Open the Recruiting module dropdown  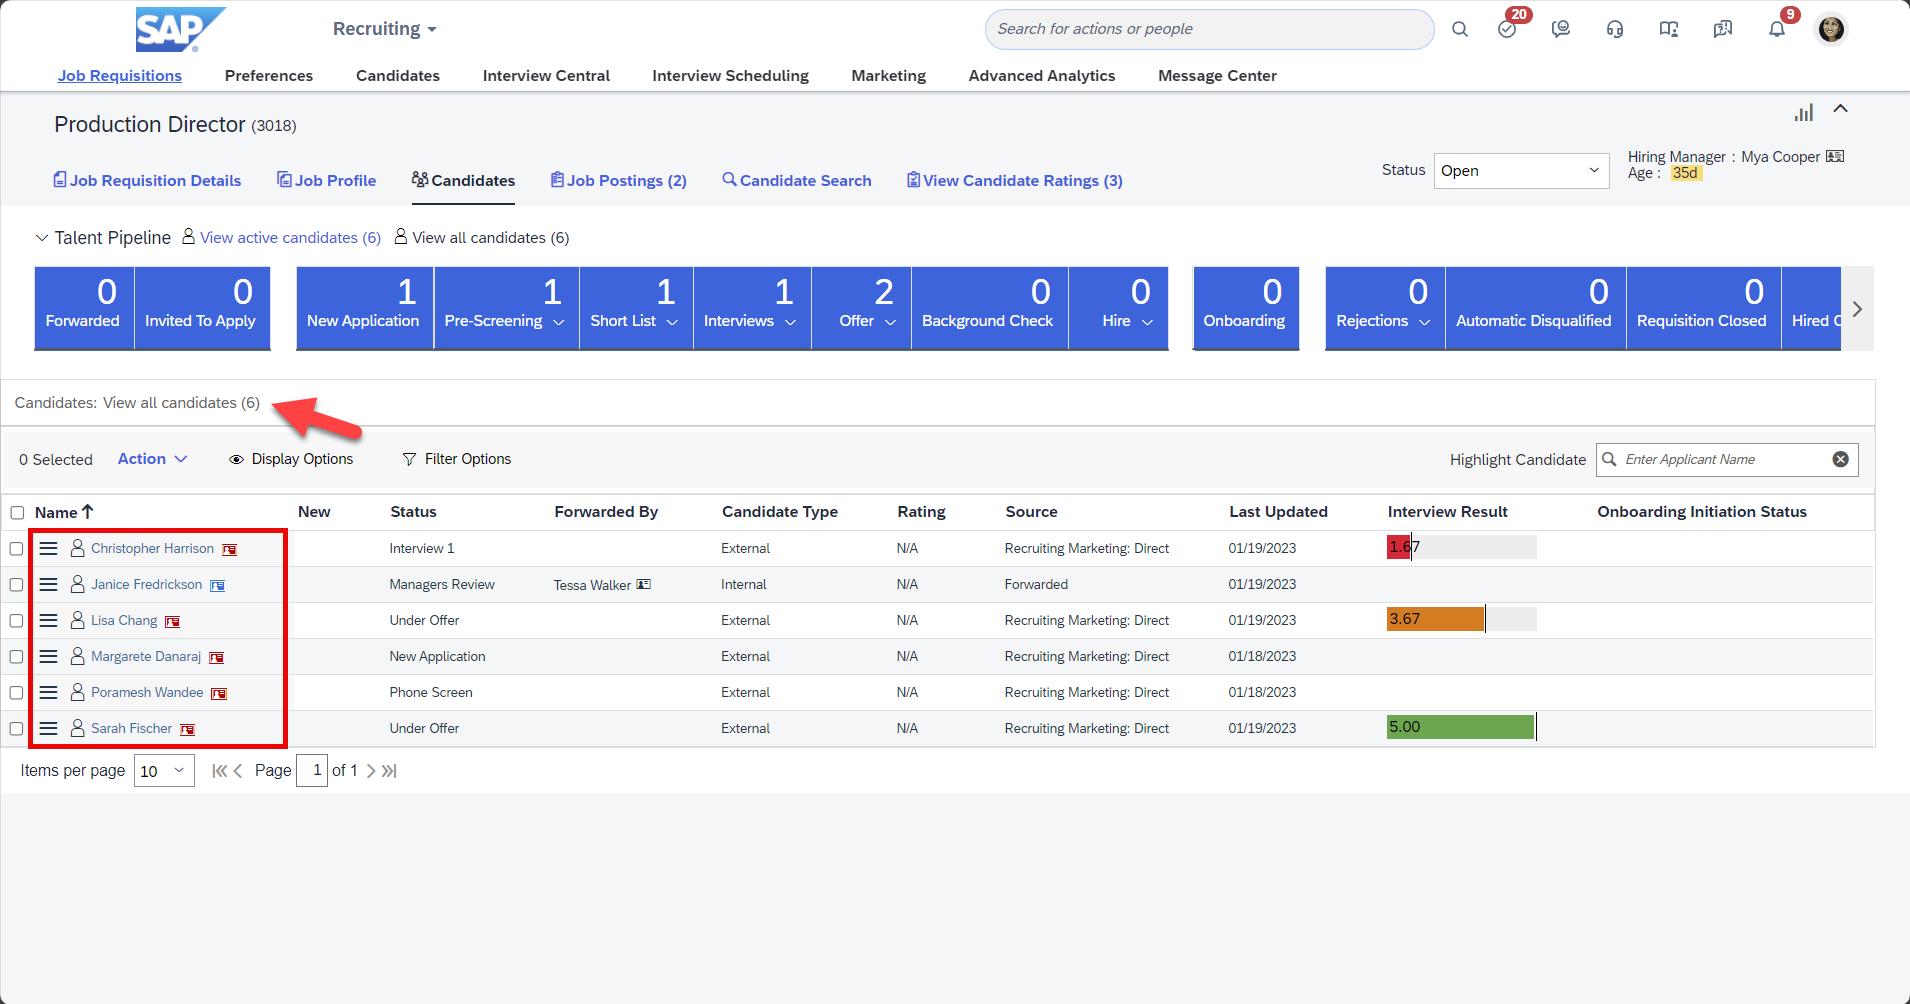pyautogui.click(x=385, y=29)
